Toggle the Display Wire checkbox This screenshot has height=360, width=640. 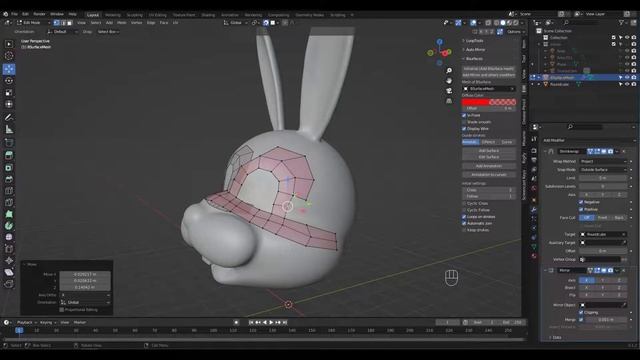pyautogui.click(x=464, y=129)
